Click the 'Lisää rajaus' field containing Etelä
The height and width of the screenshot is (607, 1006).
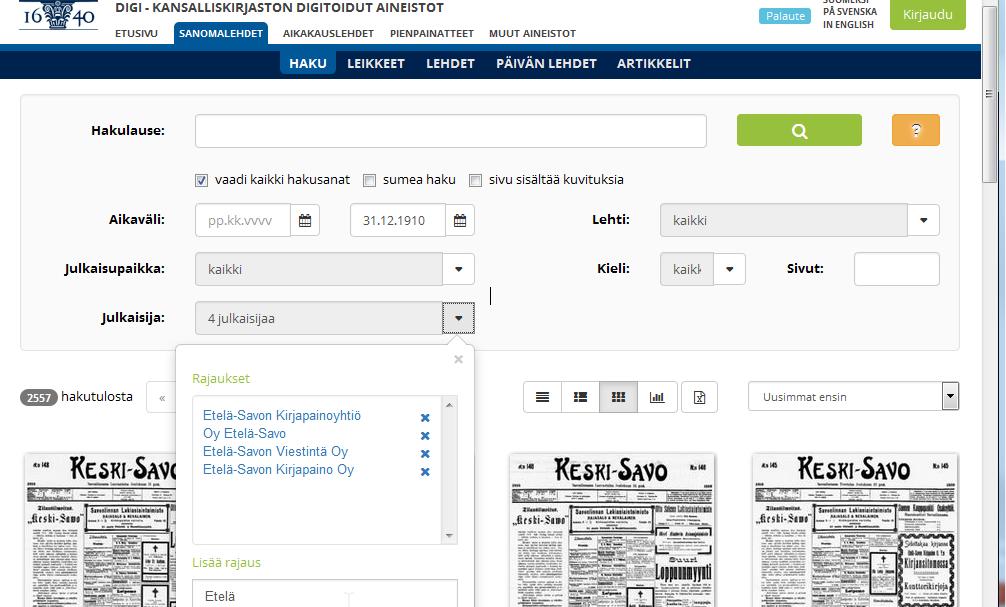tap(325, 595)
